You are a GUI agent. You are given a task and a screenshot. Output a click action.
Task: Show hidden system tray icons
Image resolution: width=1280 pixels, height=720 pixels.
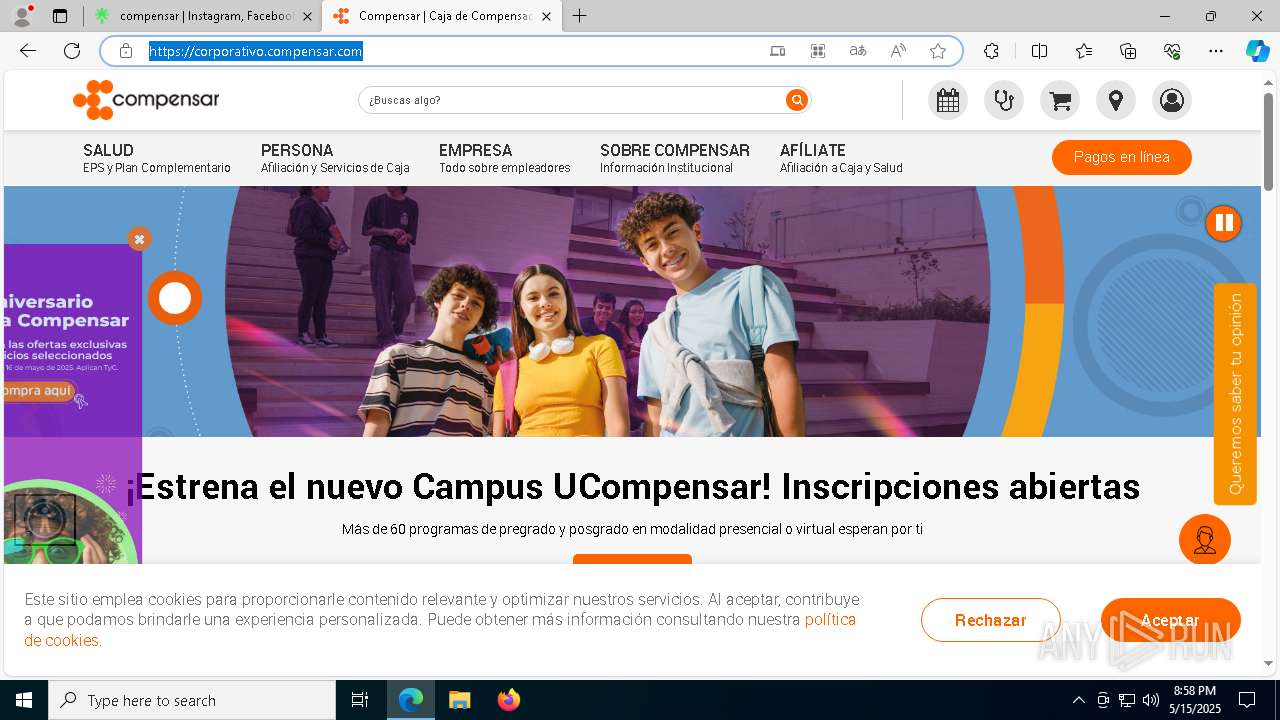pyautogui.click(x=1078, y=700)
